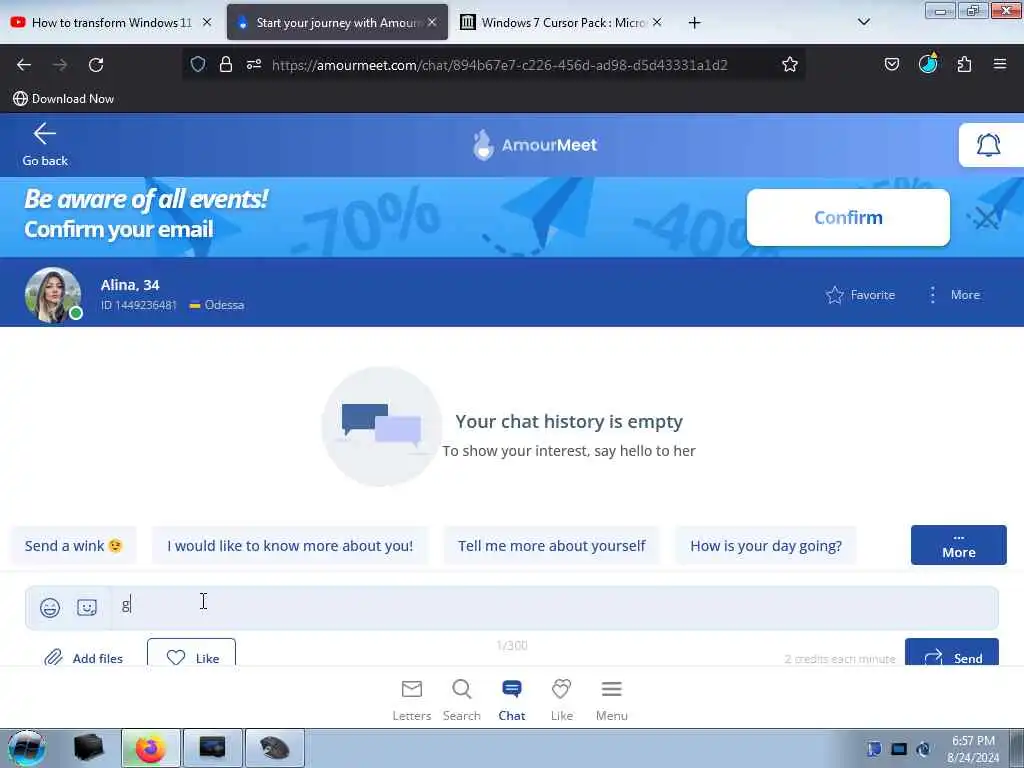Click the URL address bar
The image size is (1024, 768).
click(500, 65)
